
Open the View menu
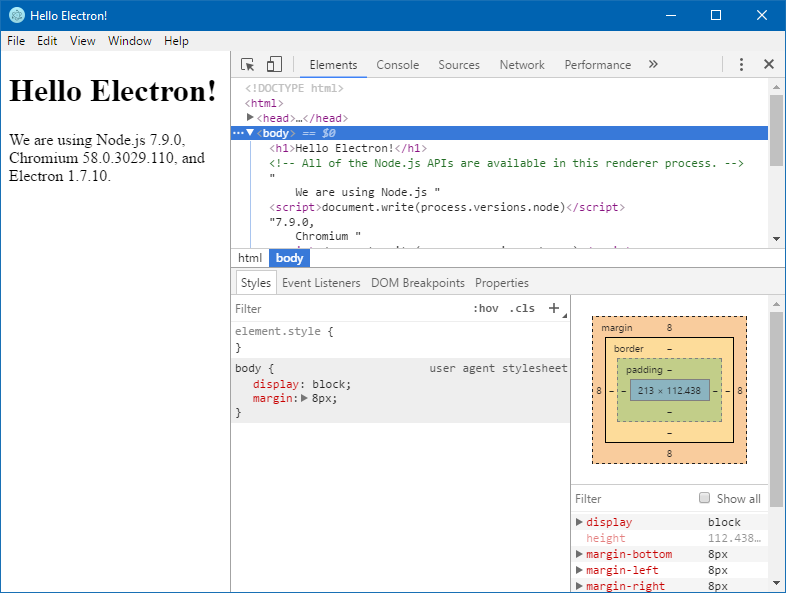pos(83,41)
